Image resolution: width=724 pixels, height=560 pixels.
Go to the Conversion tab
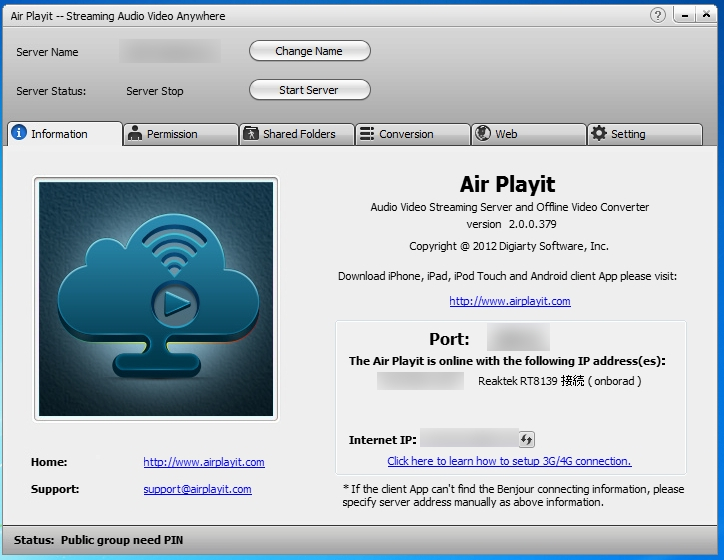tap(413, 134)
